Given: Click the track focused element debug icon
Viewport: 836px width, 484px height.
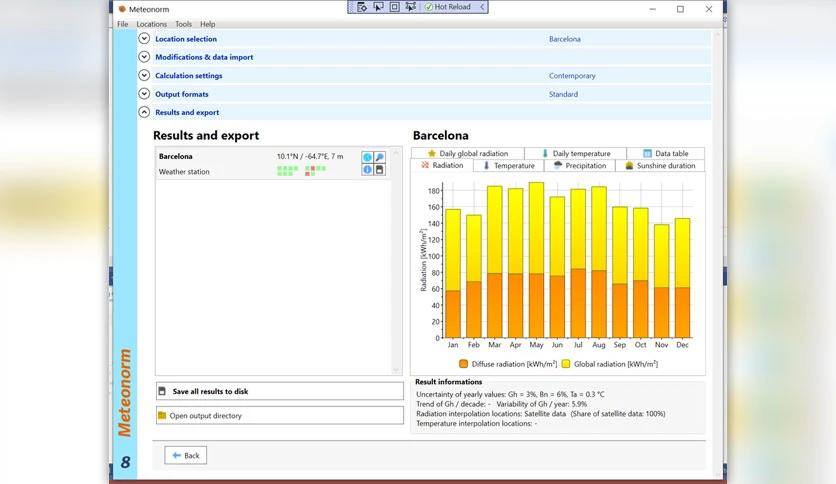Looking at the screenshot, I should coord(411,7).
